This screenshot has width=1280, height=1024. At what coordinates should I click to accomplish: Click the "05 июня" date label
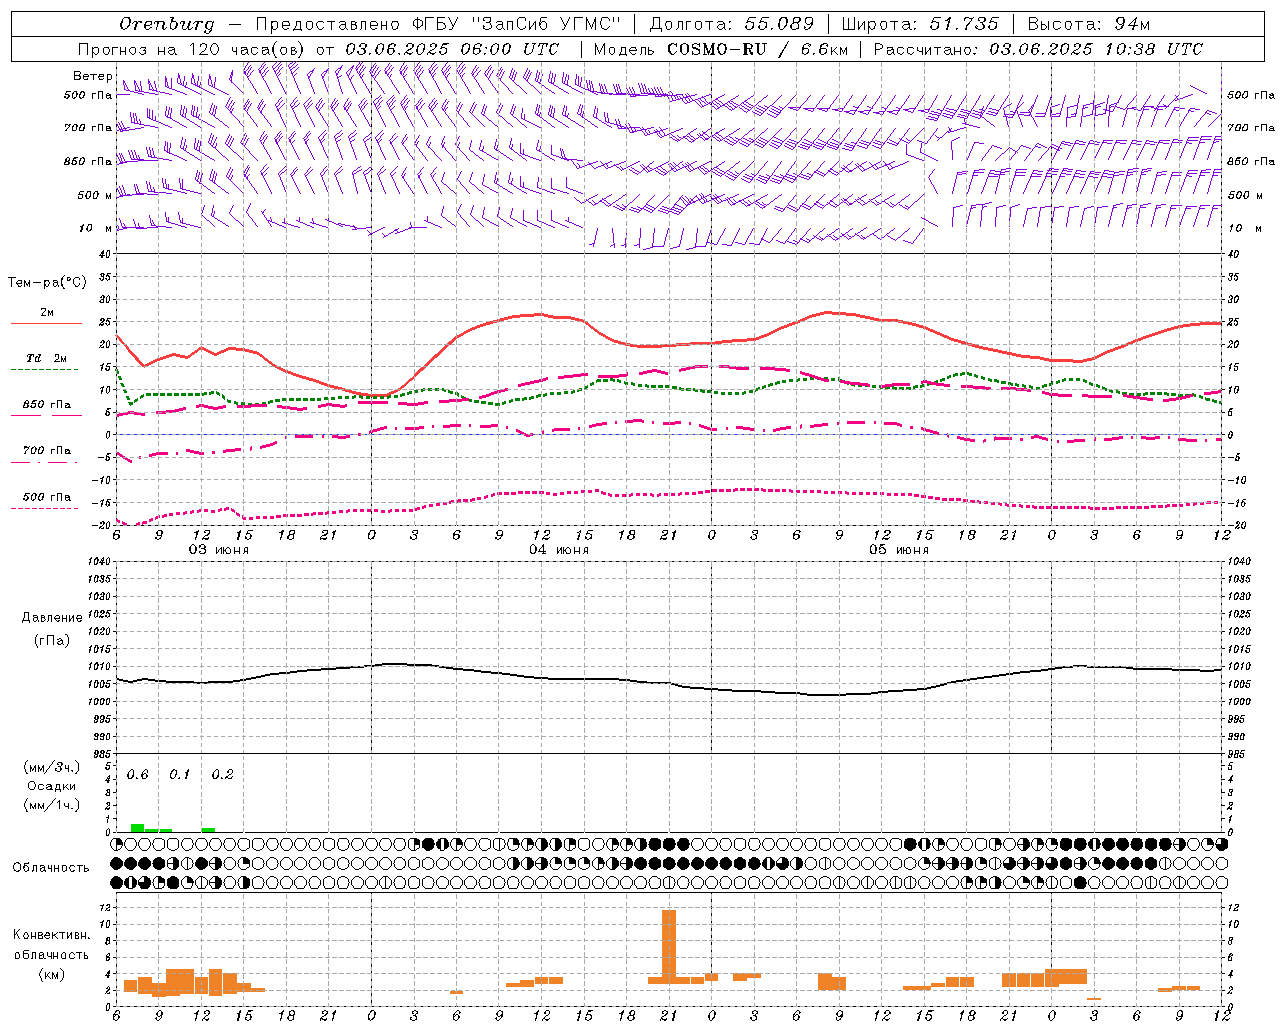(x=899, y=550)
